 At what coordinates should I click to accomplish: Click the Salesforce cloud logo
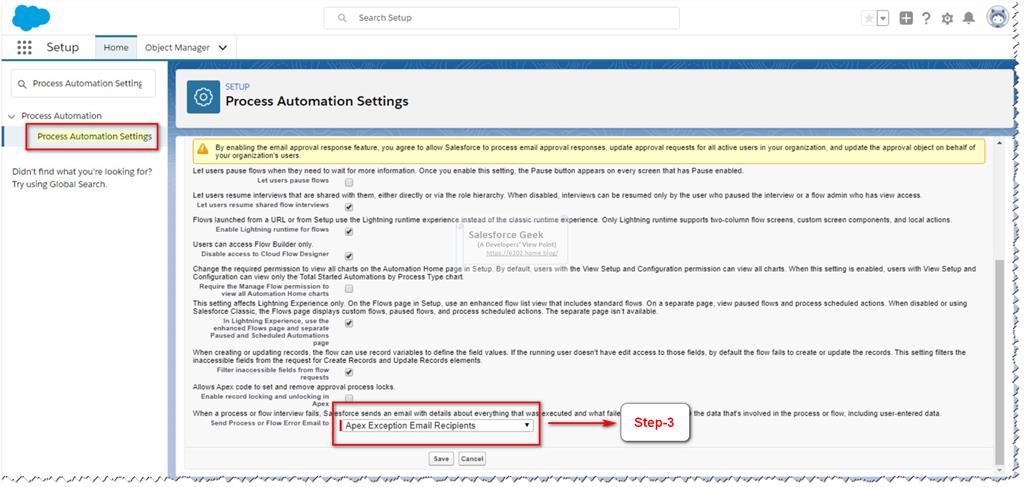point(31,17)
